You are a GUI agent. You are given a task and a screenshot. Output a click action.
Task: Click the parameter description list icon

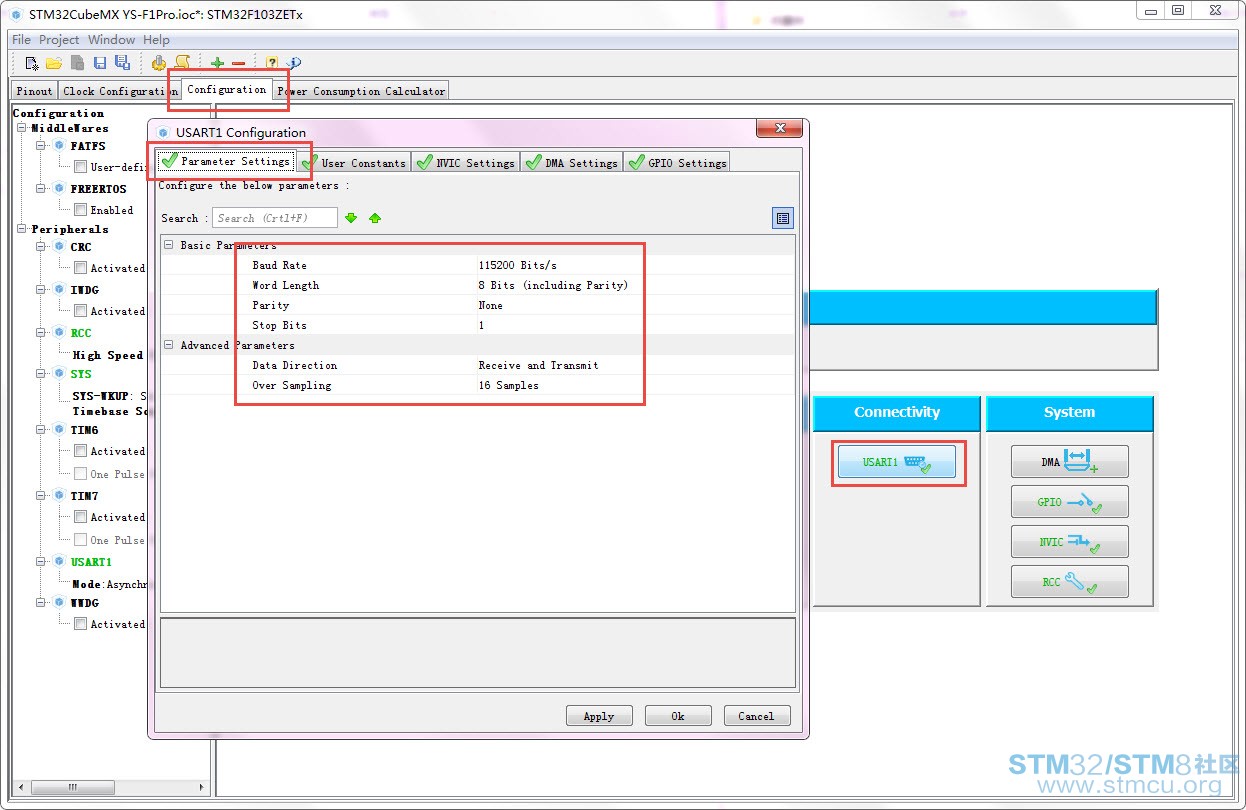click(x=783, y=218)
